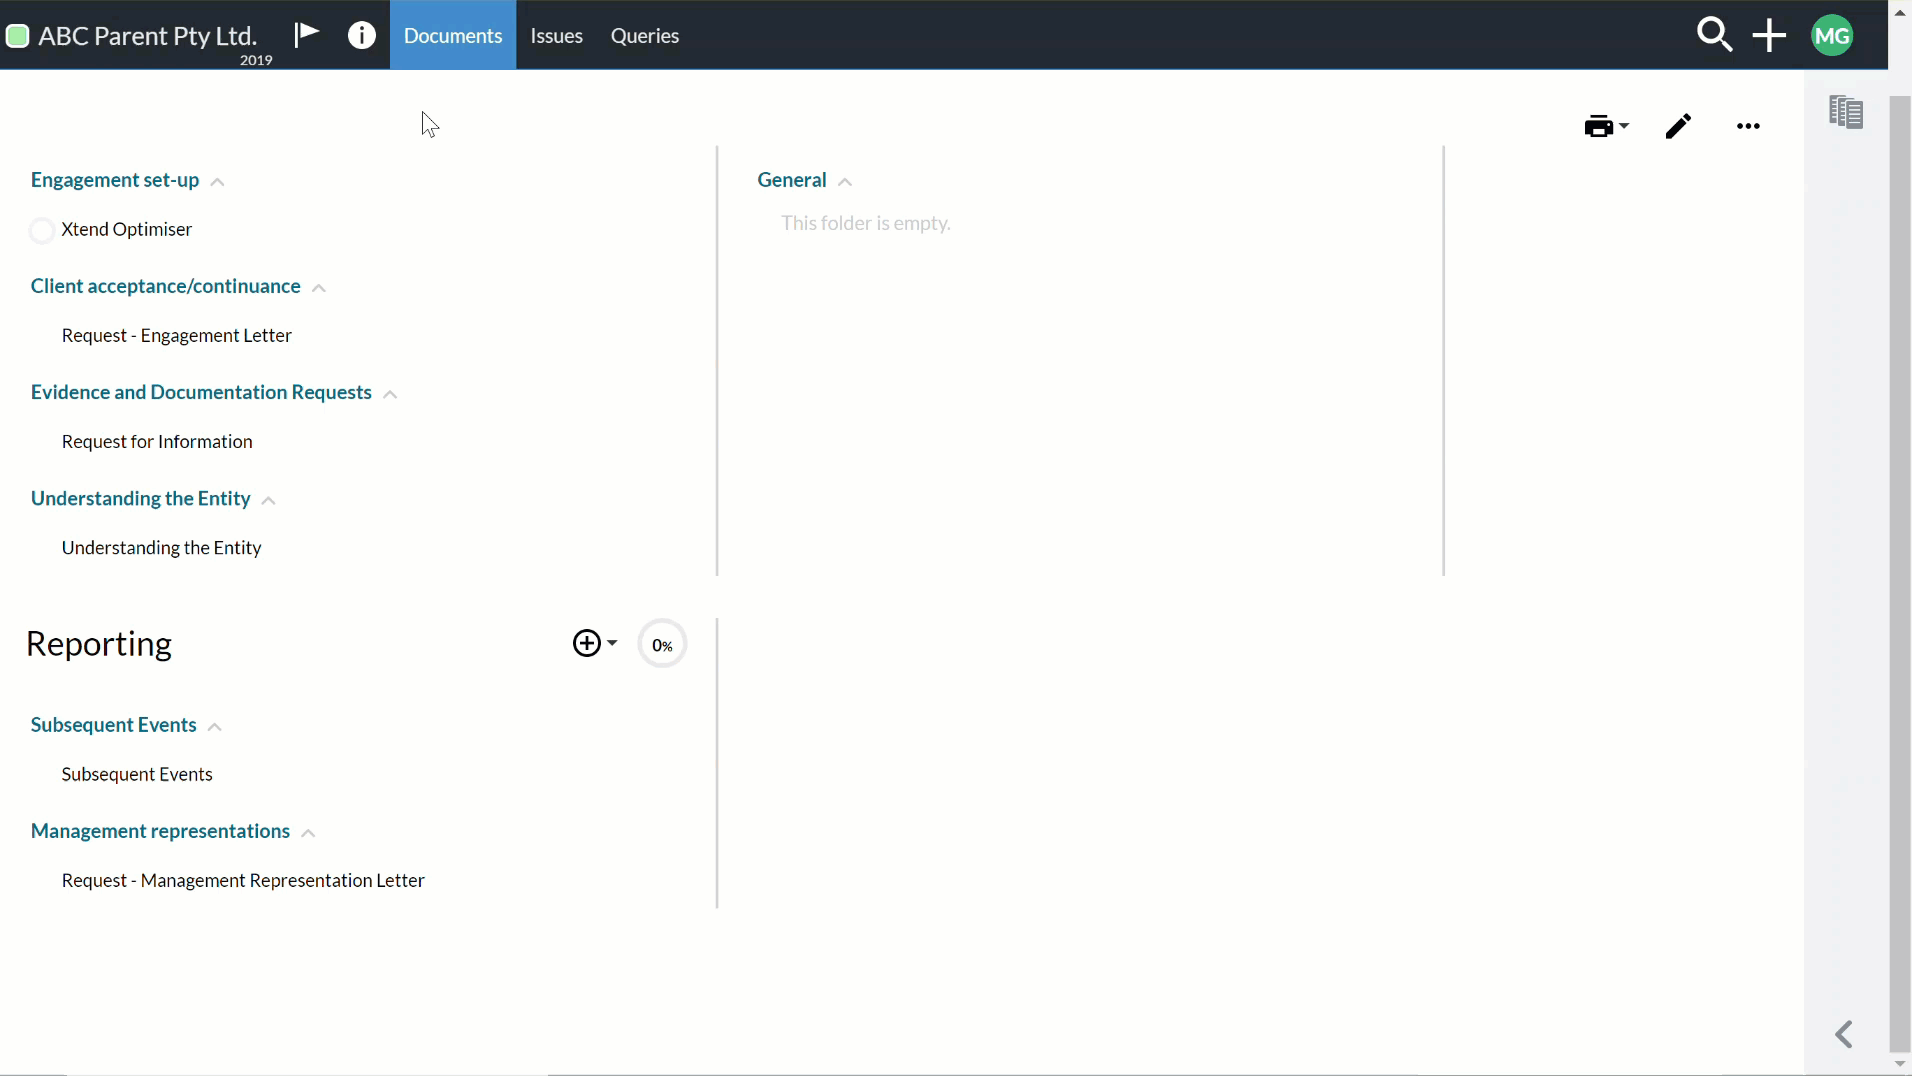This screenshot has width=1912, height=1076.
Task: Switch to the Issues tab
Action: (x=557, y=35)
